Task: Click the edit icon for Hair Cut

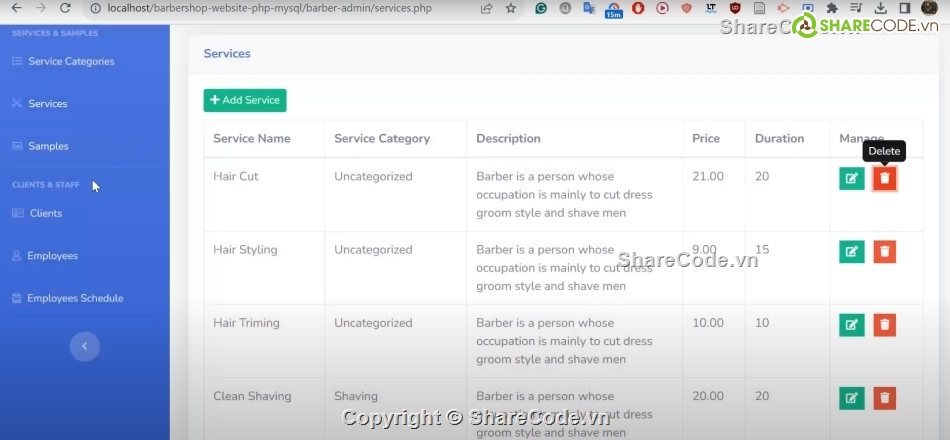Action: pyautogui.click(x=851, y=179)
